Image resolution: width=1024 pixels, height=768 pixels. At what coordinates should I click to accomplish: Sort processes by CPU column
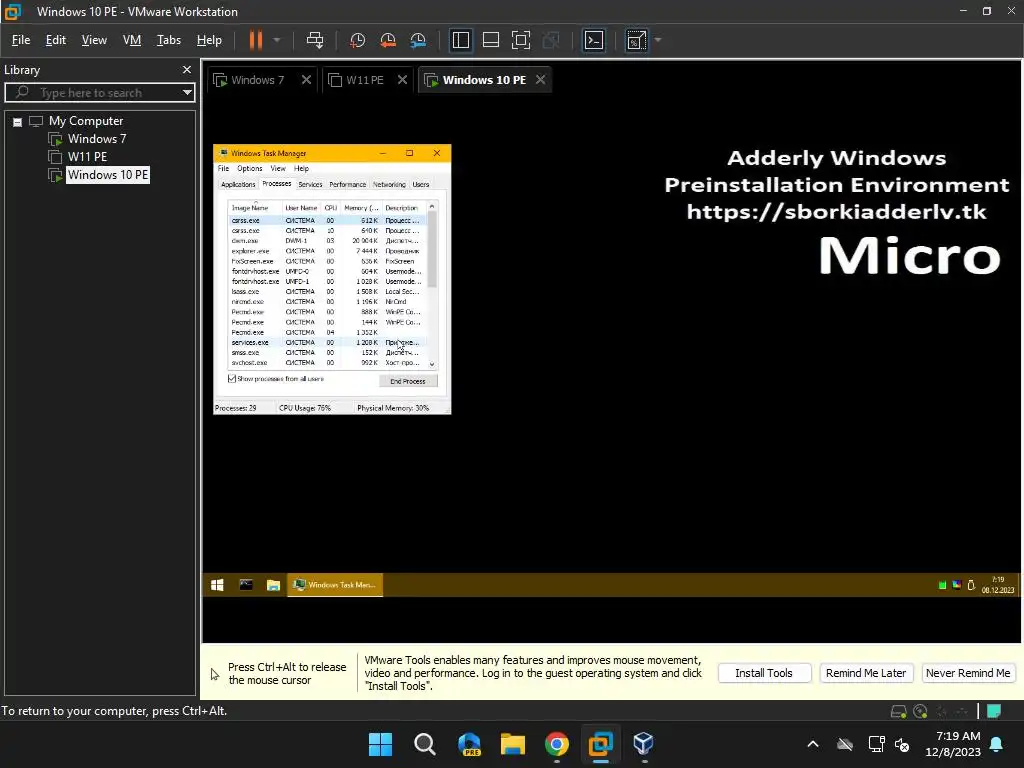click(x=330, y=208)
